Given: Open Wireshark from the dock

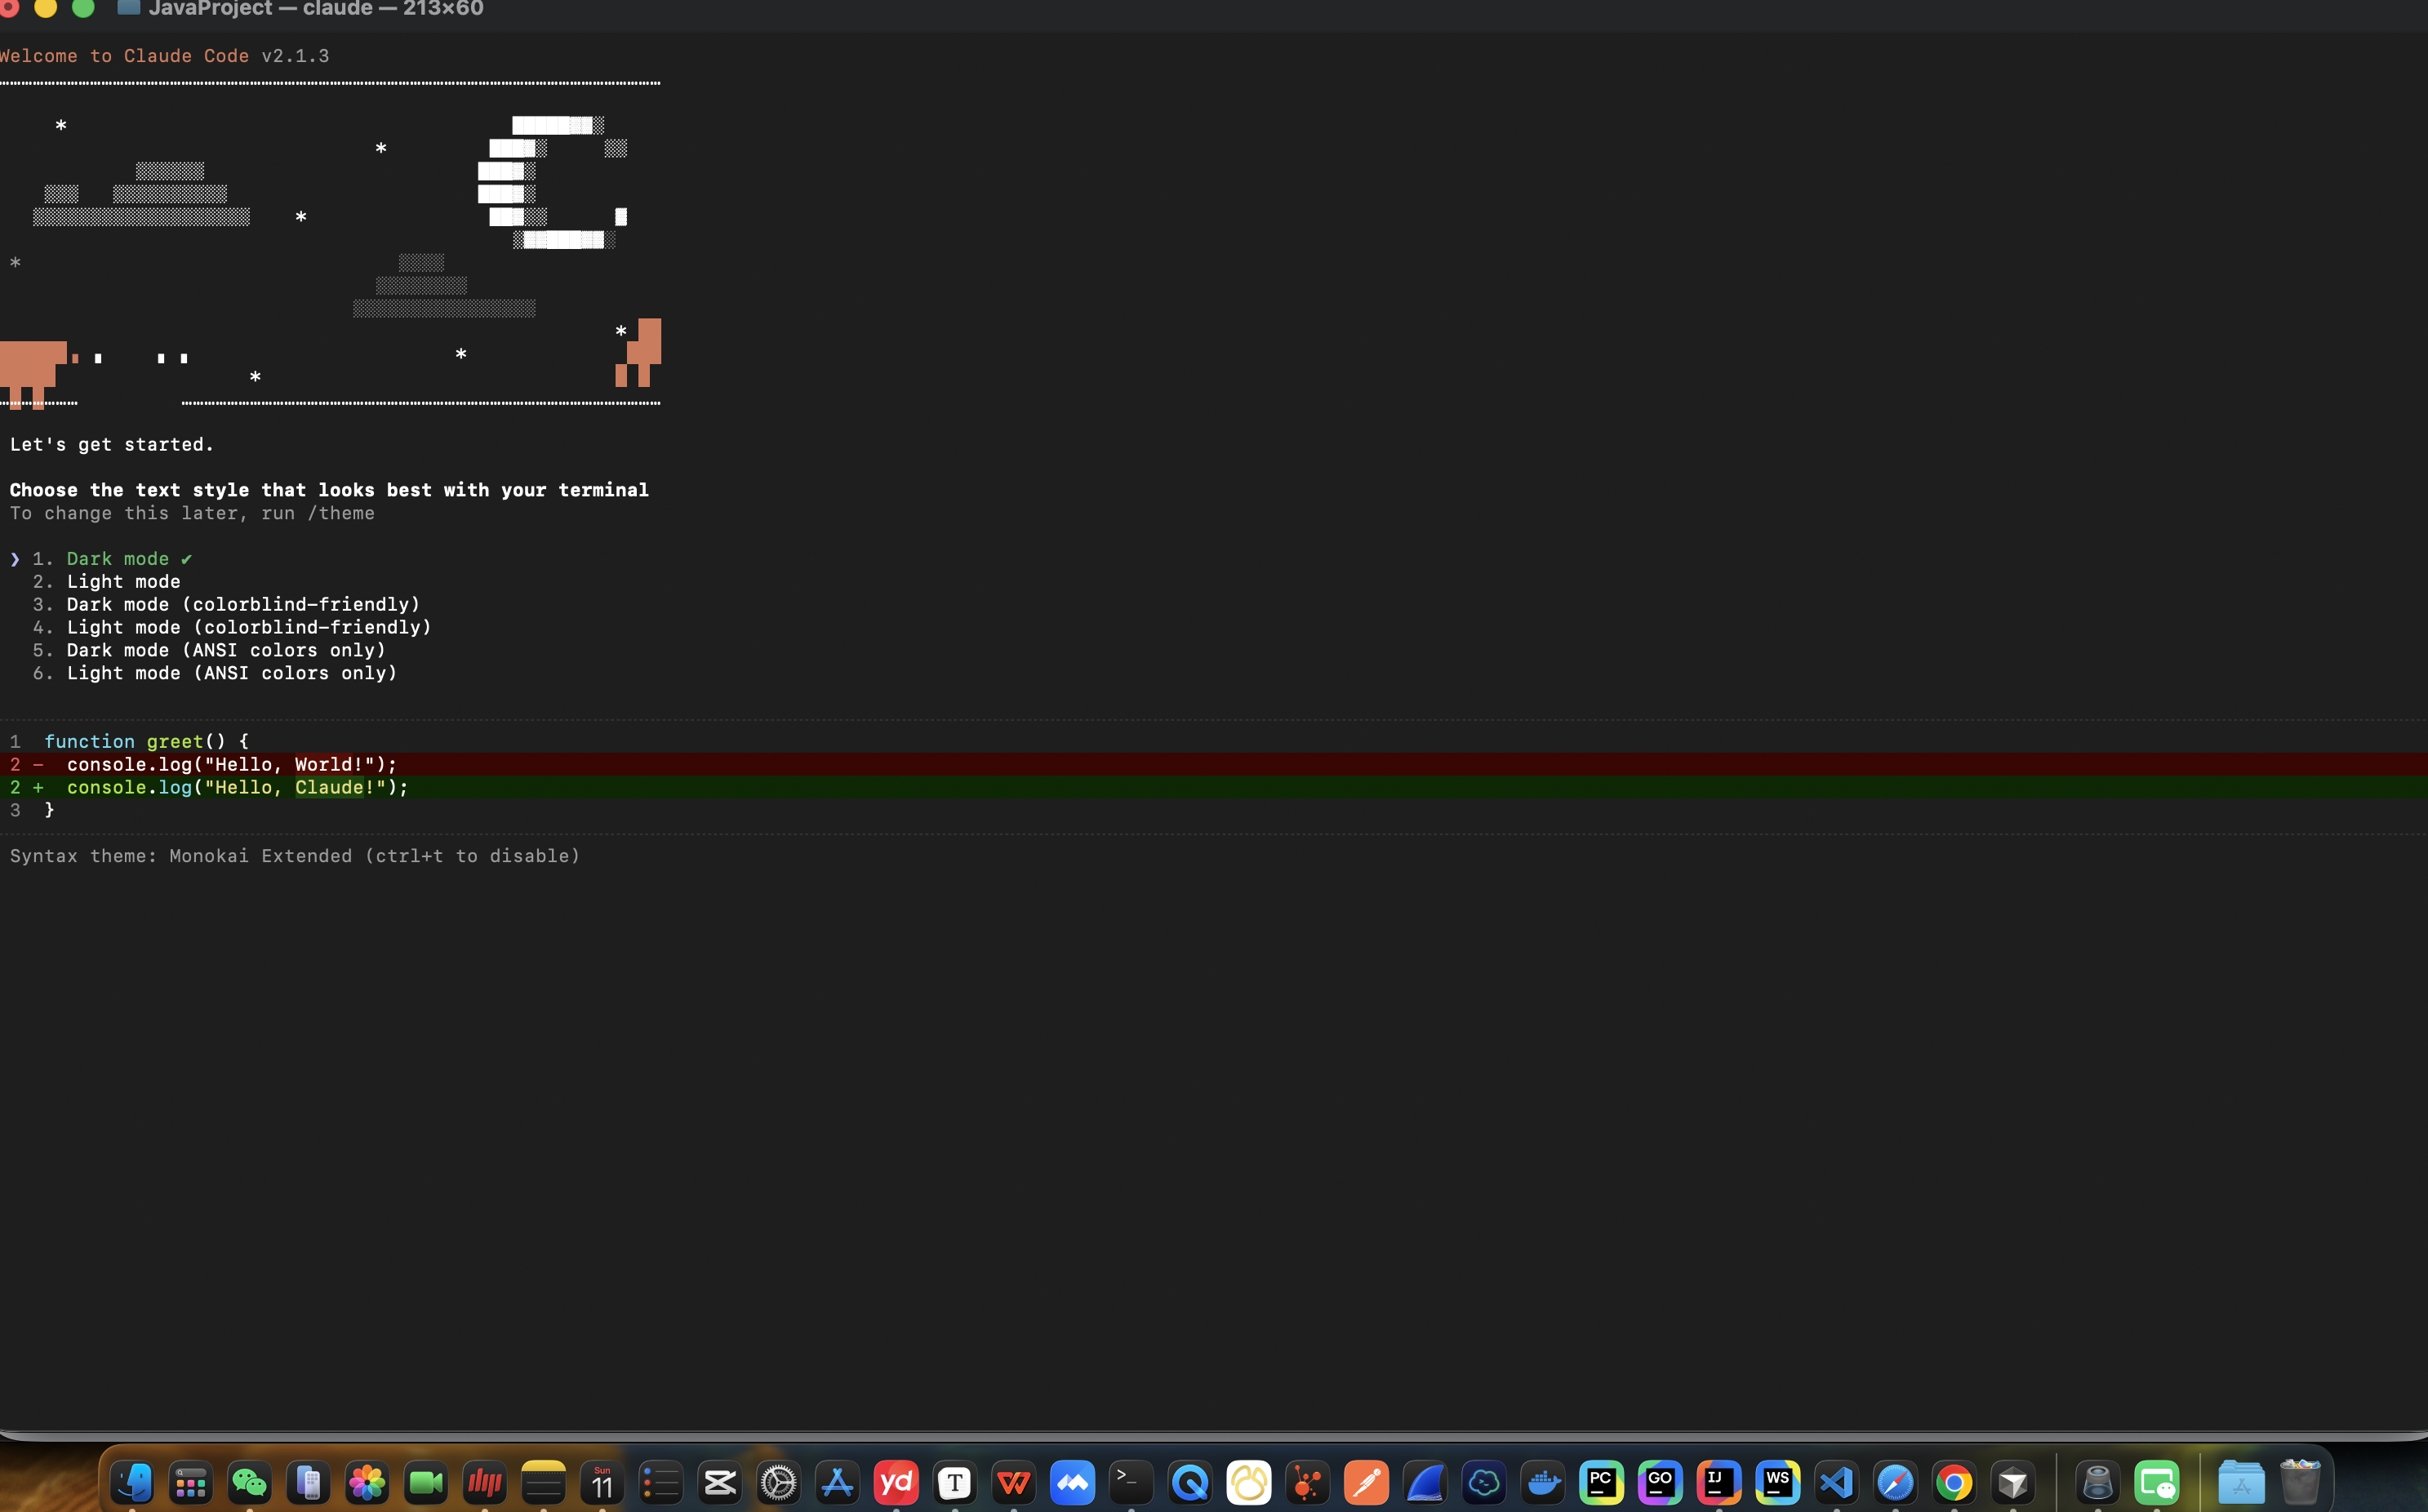Looking at the screenshot, I should click(x=1424, y=1482).
